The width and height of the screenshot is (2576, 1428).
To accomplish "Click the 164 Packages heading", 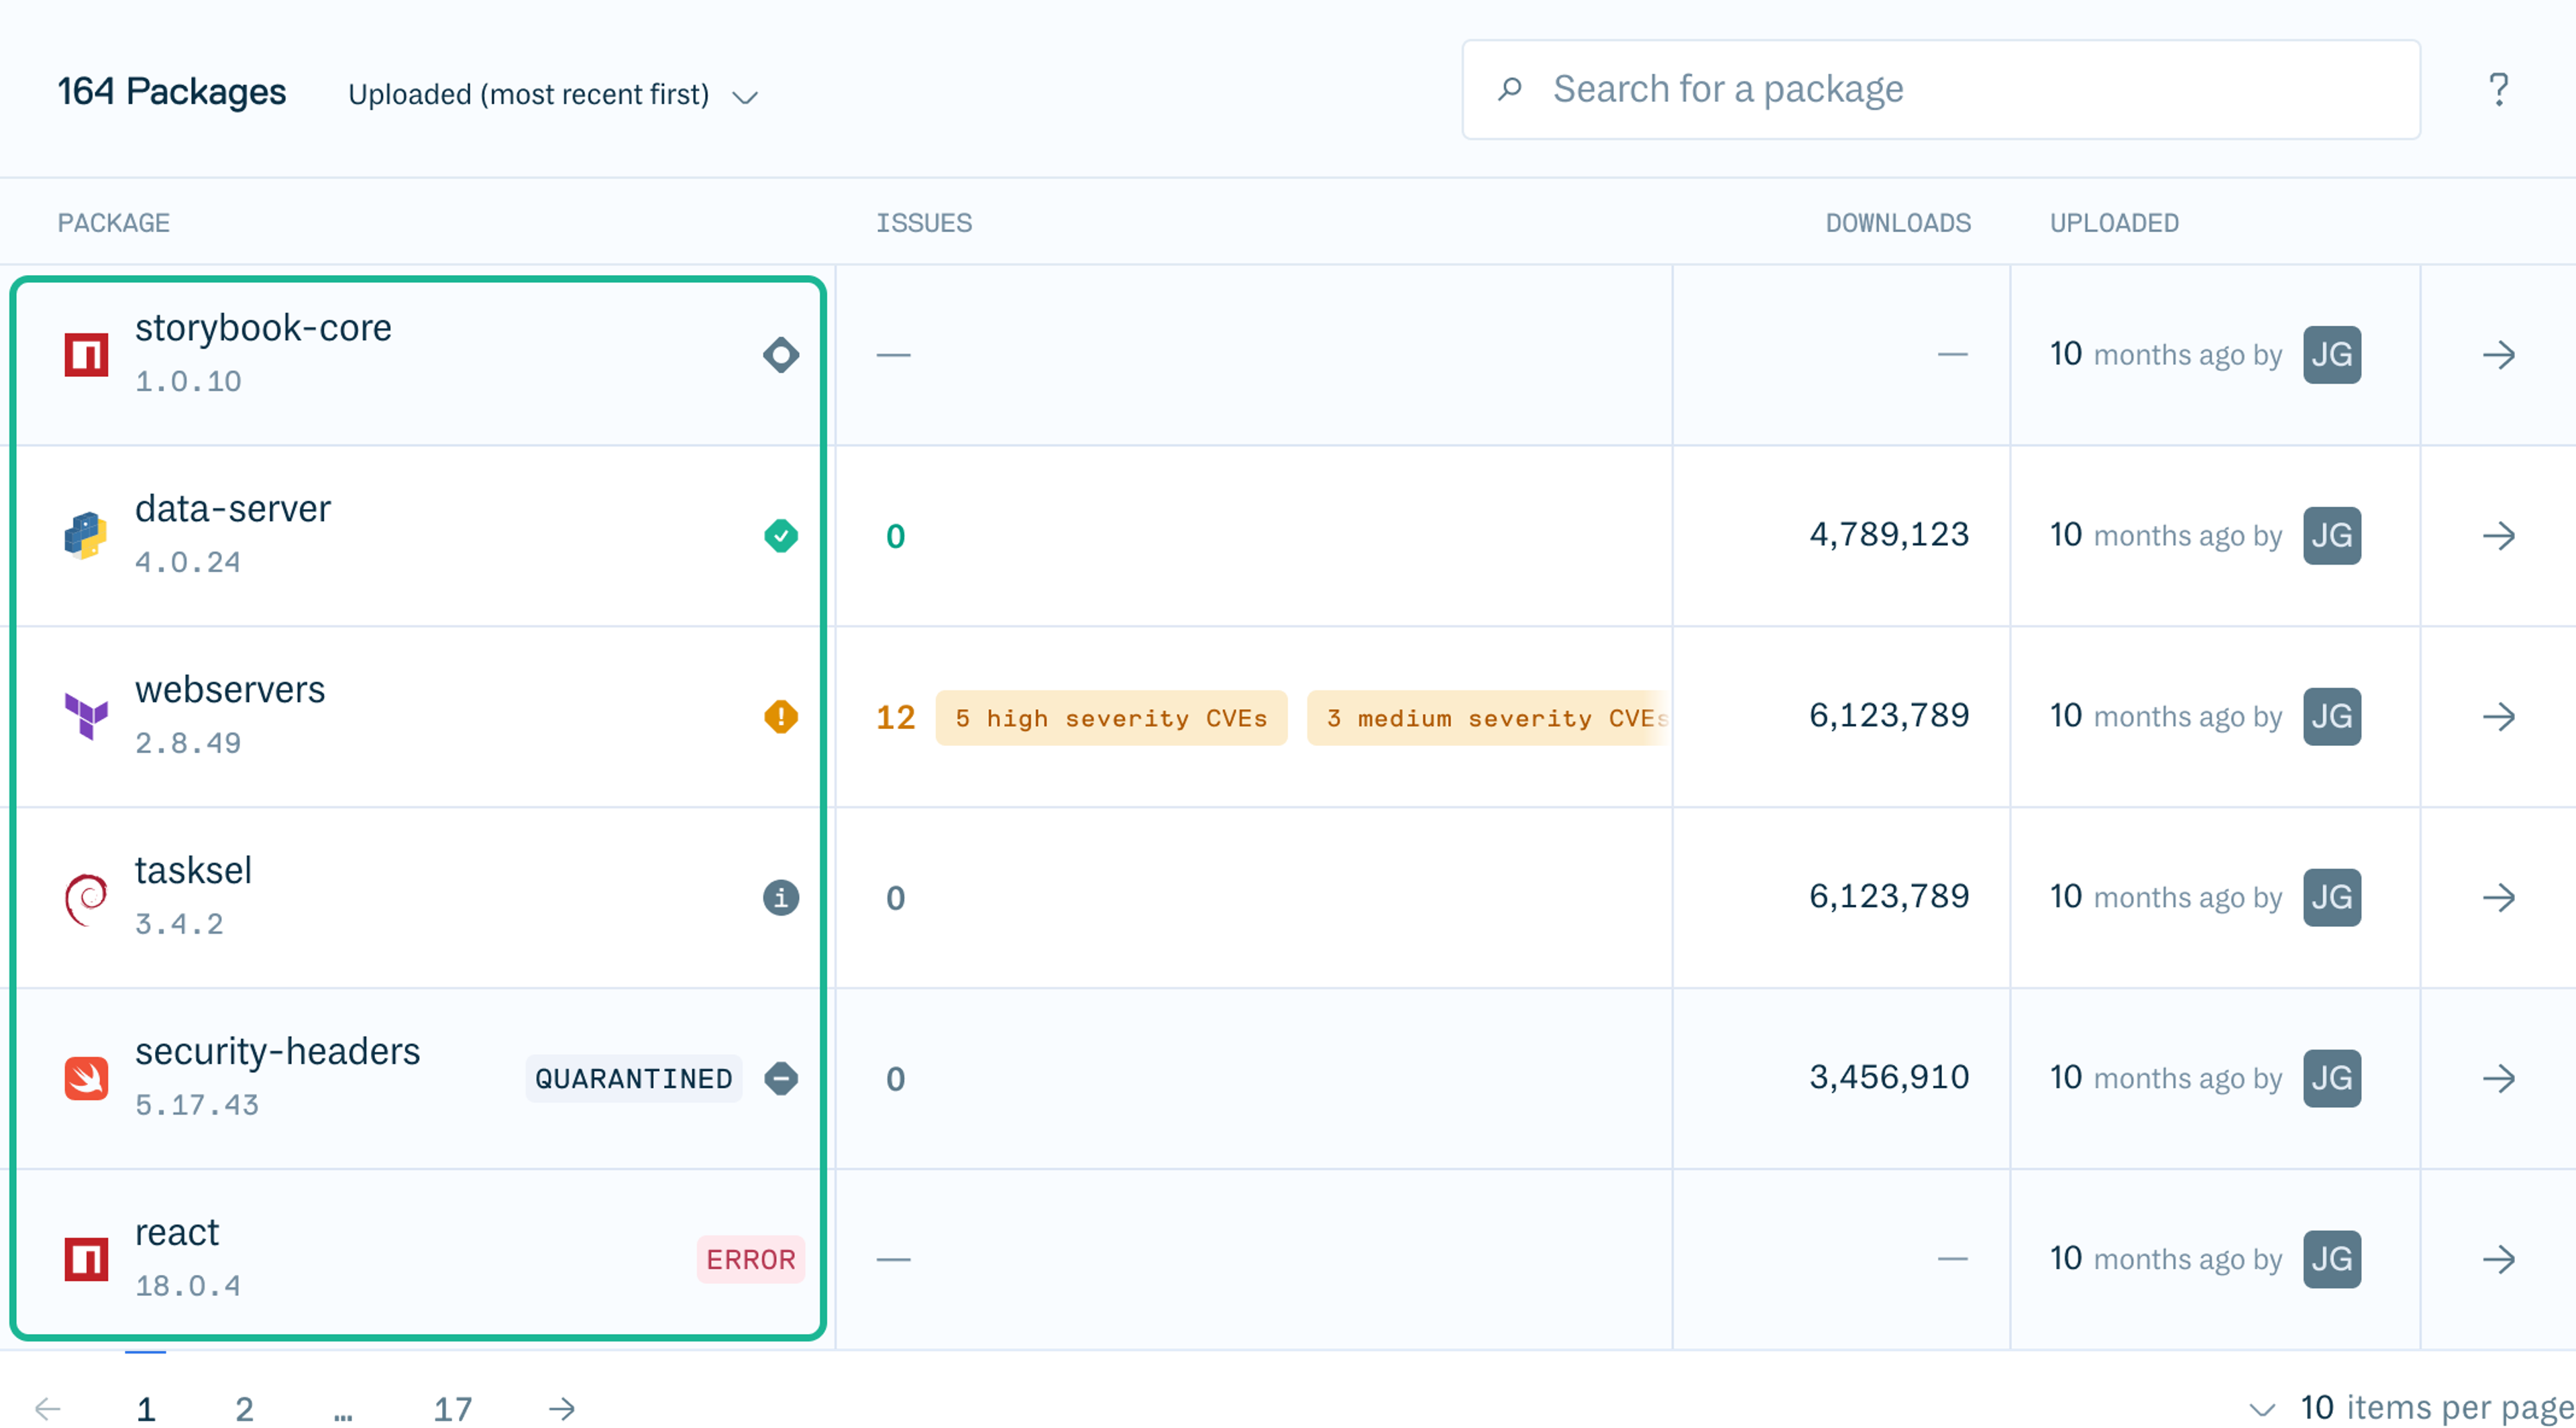I will pos(171,92).
